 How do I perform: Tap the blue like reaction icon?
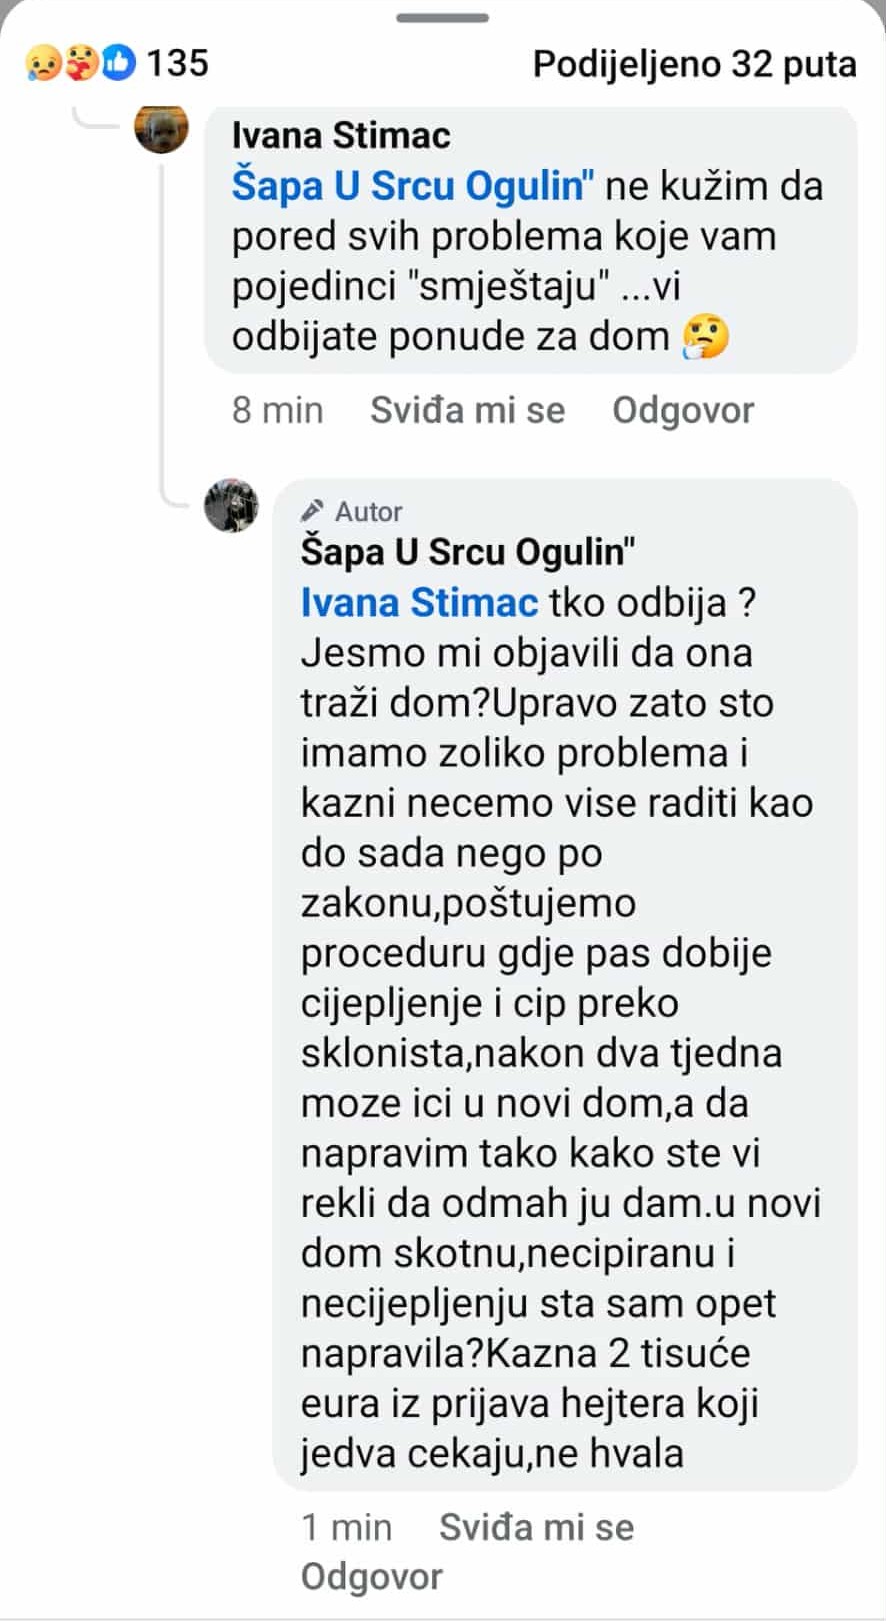pos(118,64)
